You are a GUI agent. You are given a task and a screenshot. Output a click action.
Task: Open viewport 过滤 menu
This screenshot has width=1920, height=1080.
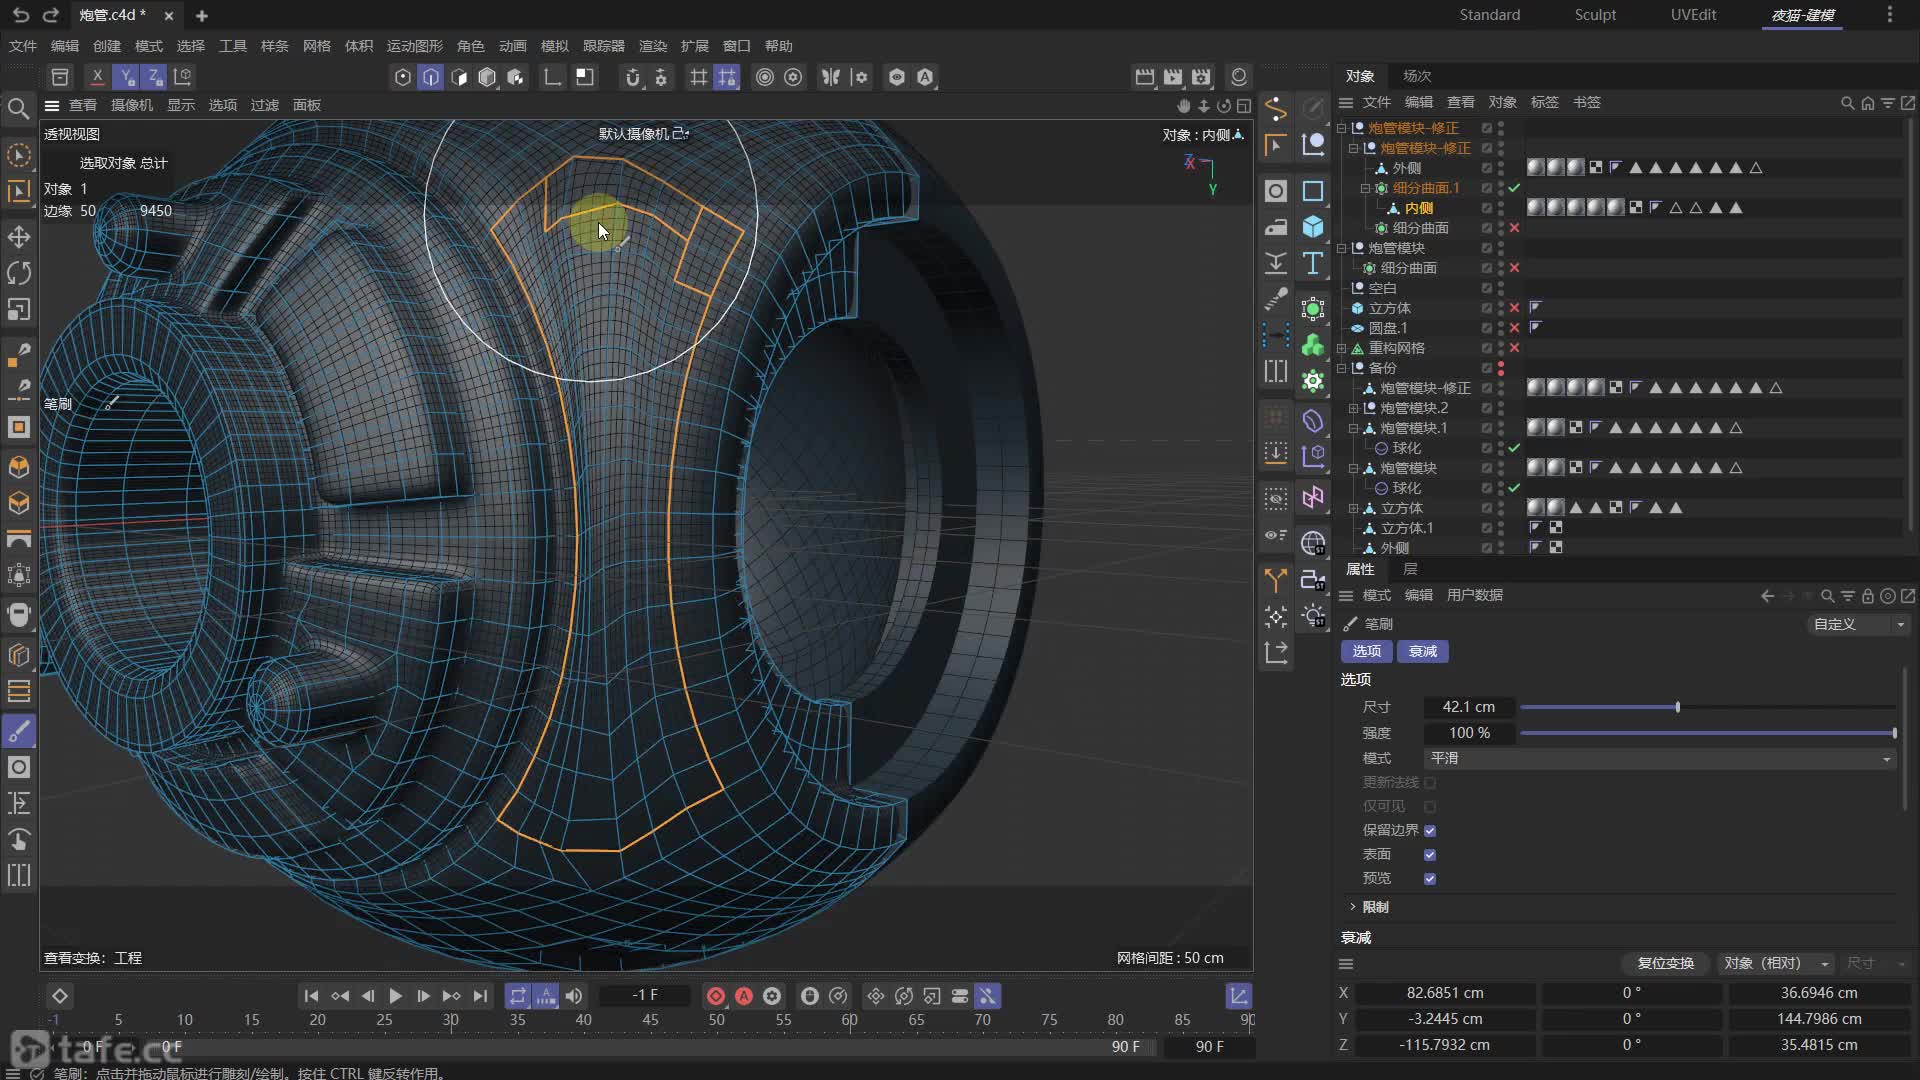coord(264,105)
